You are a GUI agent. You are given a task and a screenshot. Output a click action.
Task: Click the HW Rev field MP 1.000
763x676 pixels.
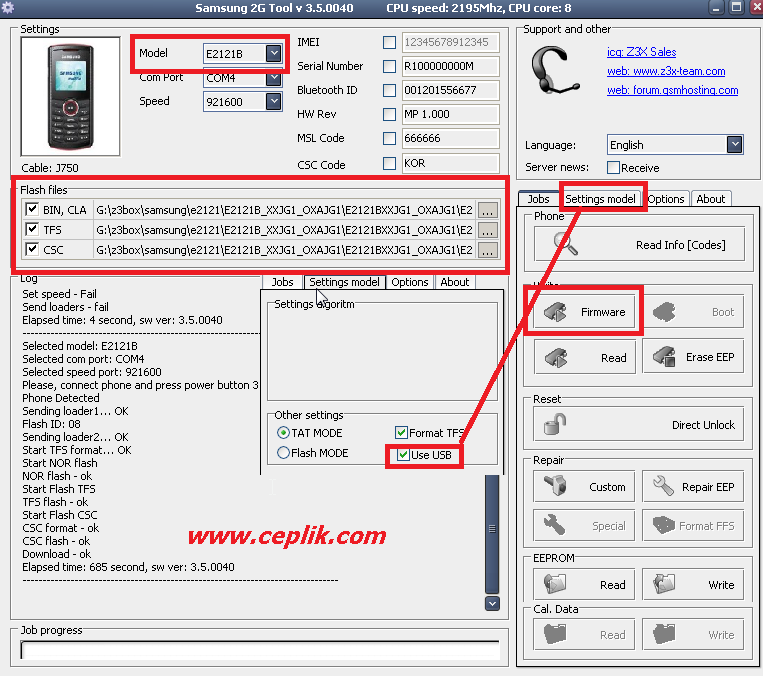[451, 114]
